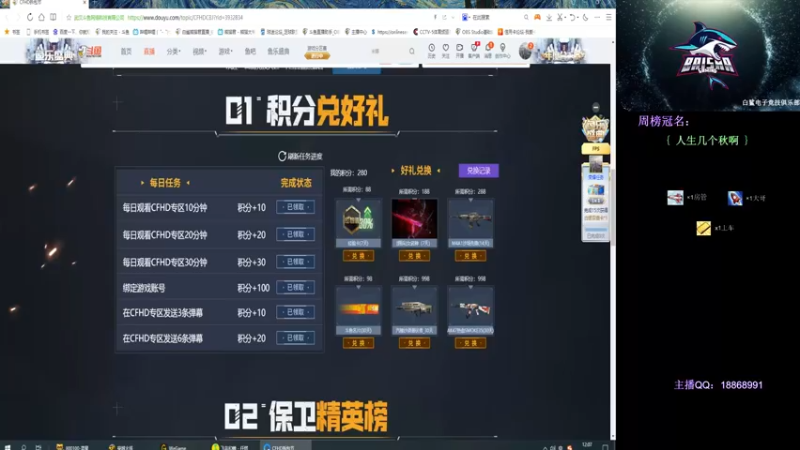Open the purple 兑换记录 button
Screen dimensions: 800x450
(x=479, y=171)
